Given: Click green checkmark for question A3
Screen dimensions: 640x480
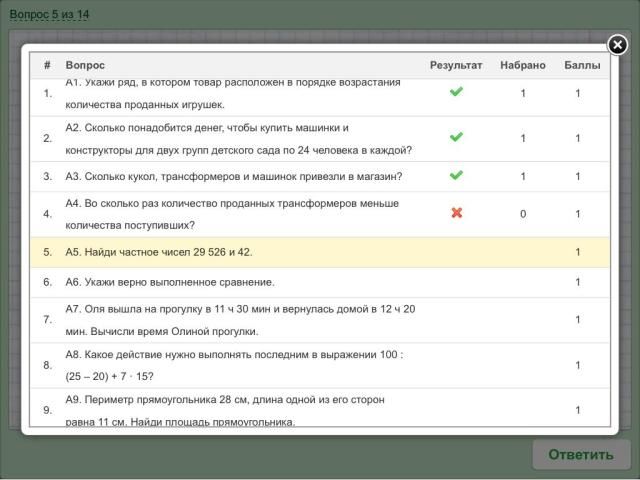Looking at the screenshot, I should click(456, 176).
